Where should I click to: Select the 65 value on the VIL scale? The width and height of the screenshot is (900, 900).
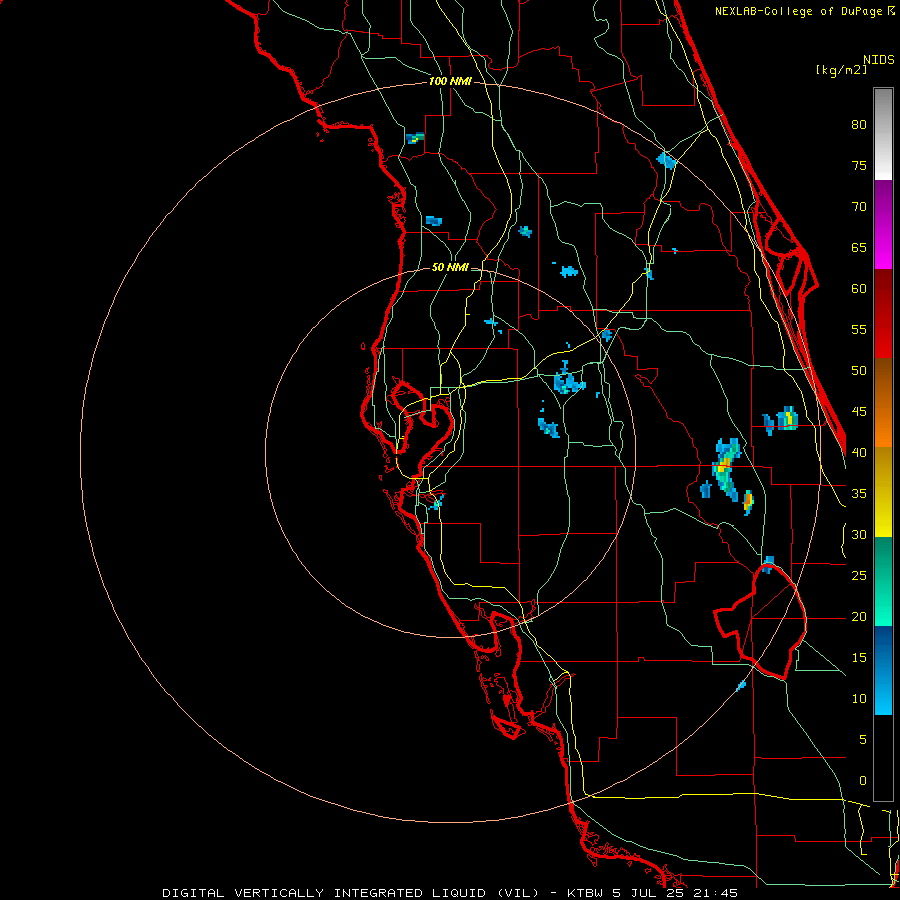pyautogui.click(x=859, y=248)
